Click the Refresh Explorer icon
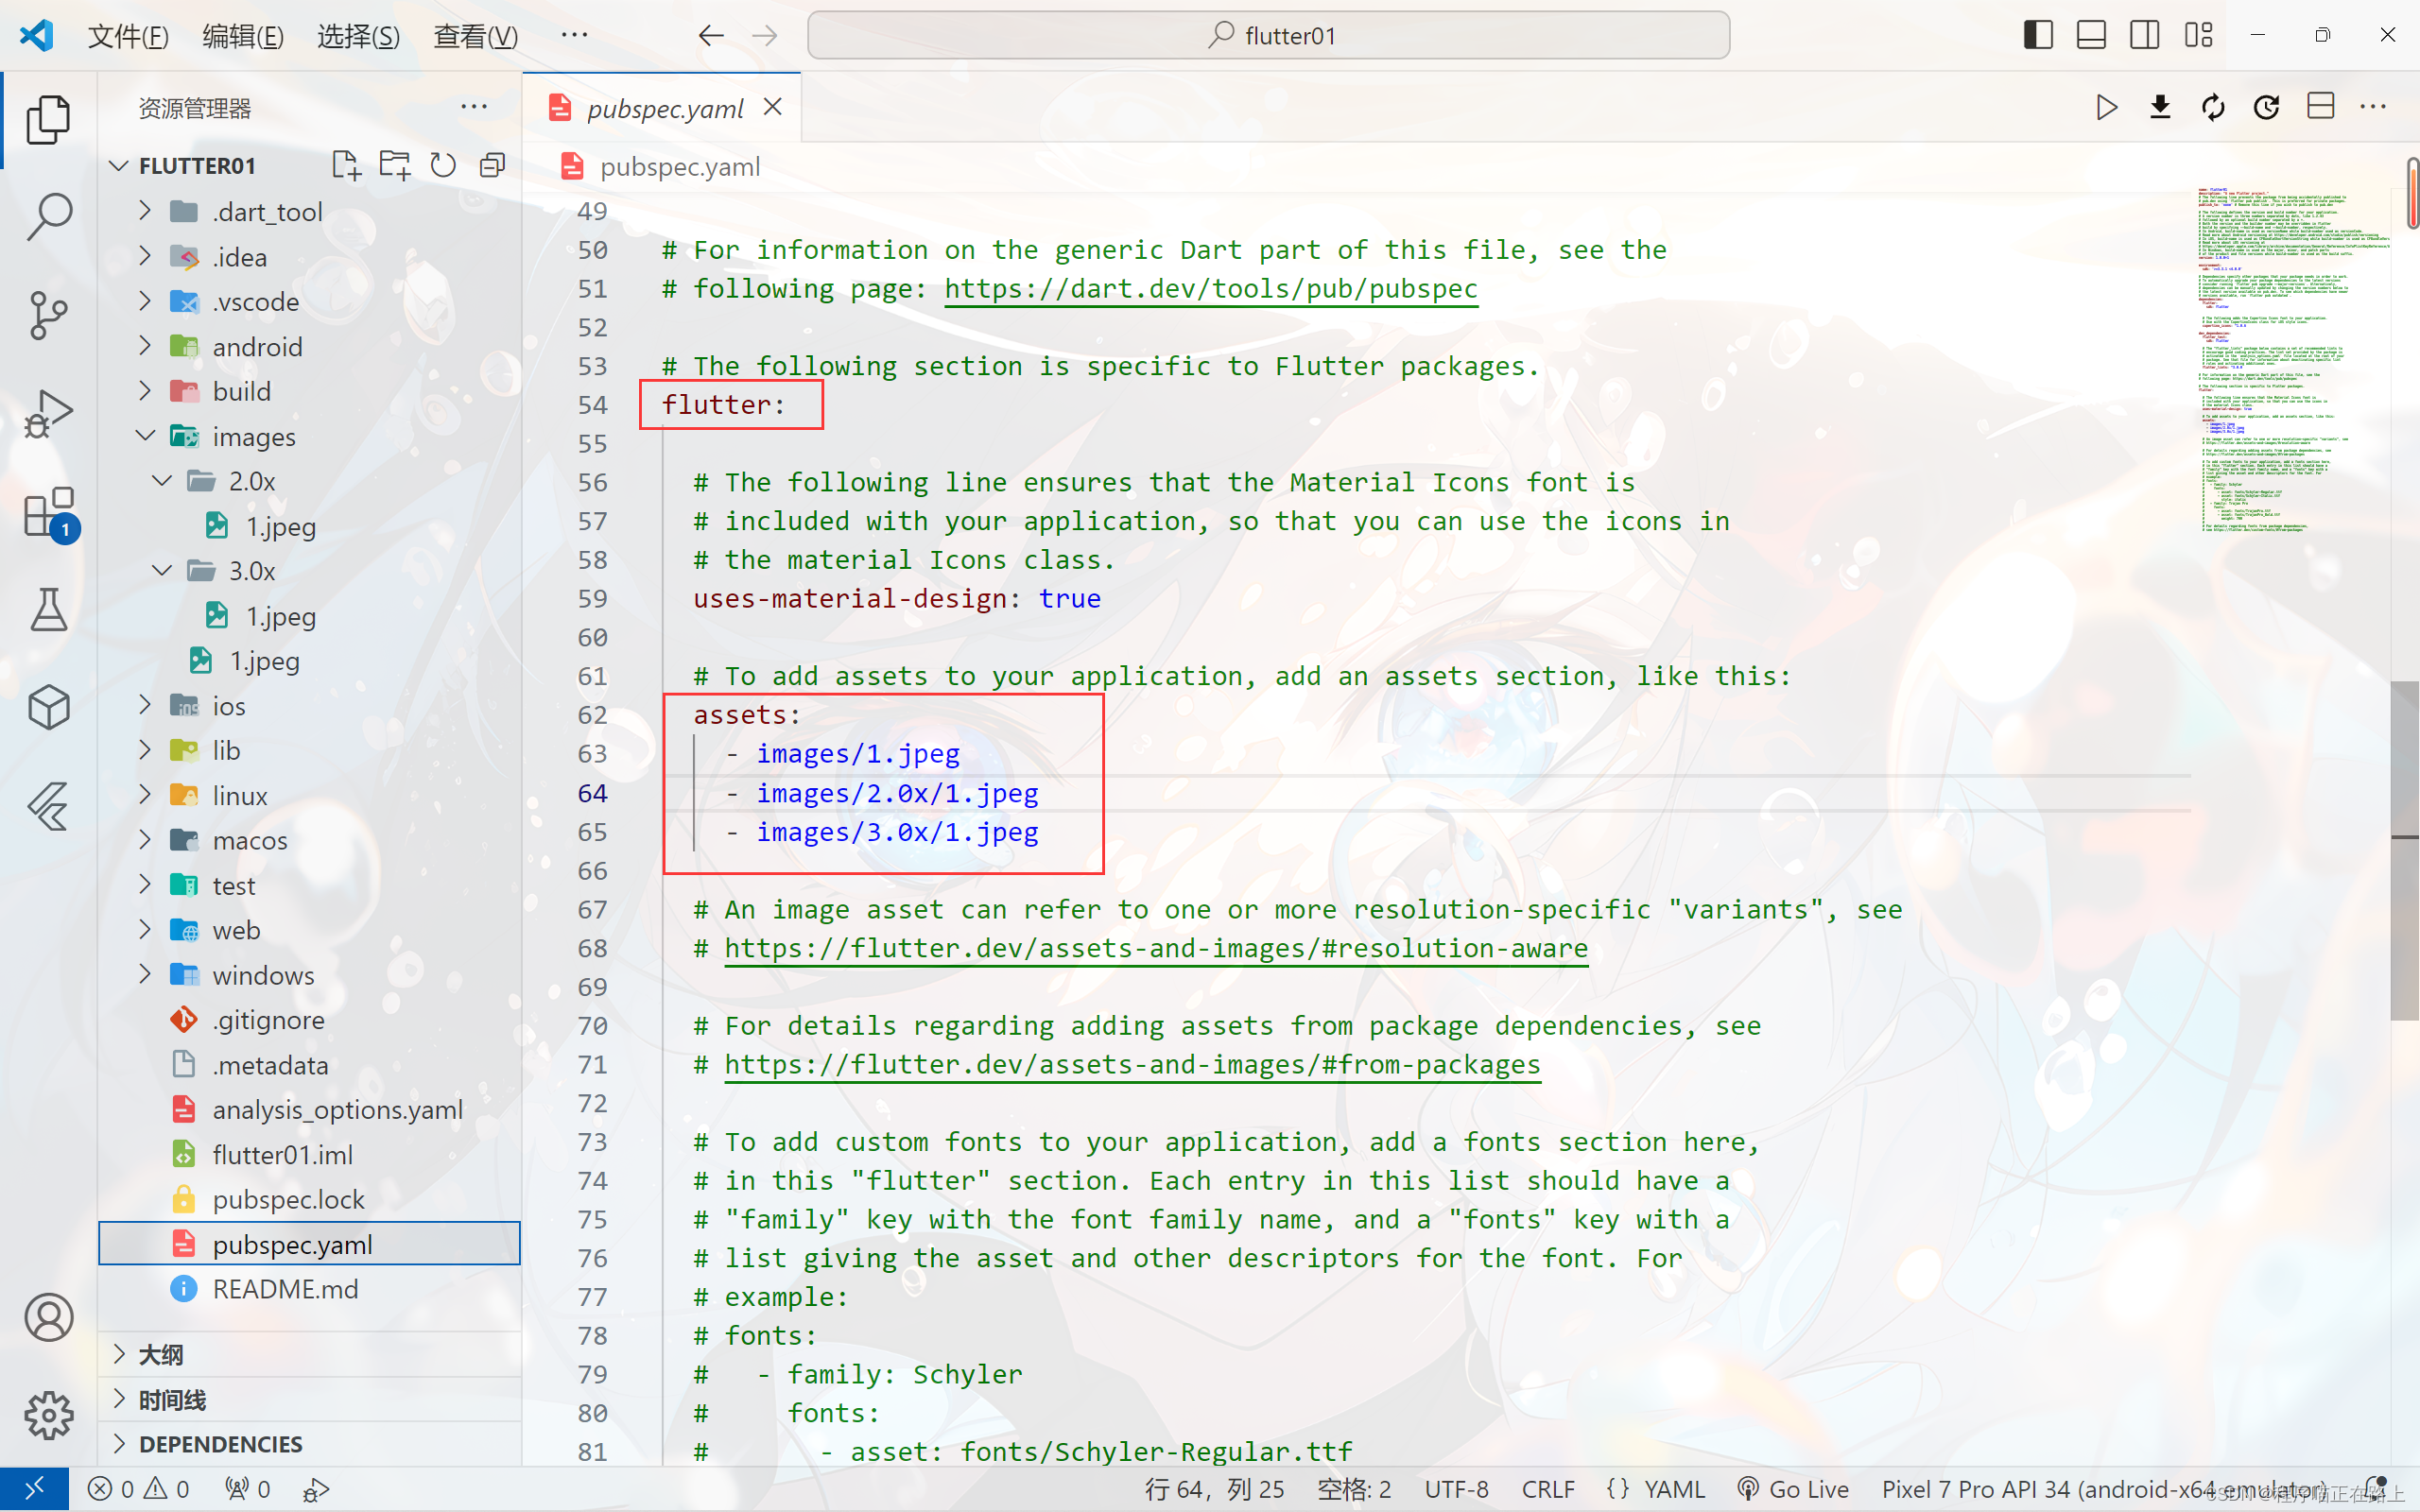The image size is (2420, 1512). click(x=443, y=165)
